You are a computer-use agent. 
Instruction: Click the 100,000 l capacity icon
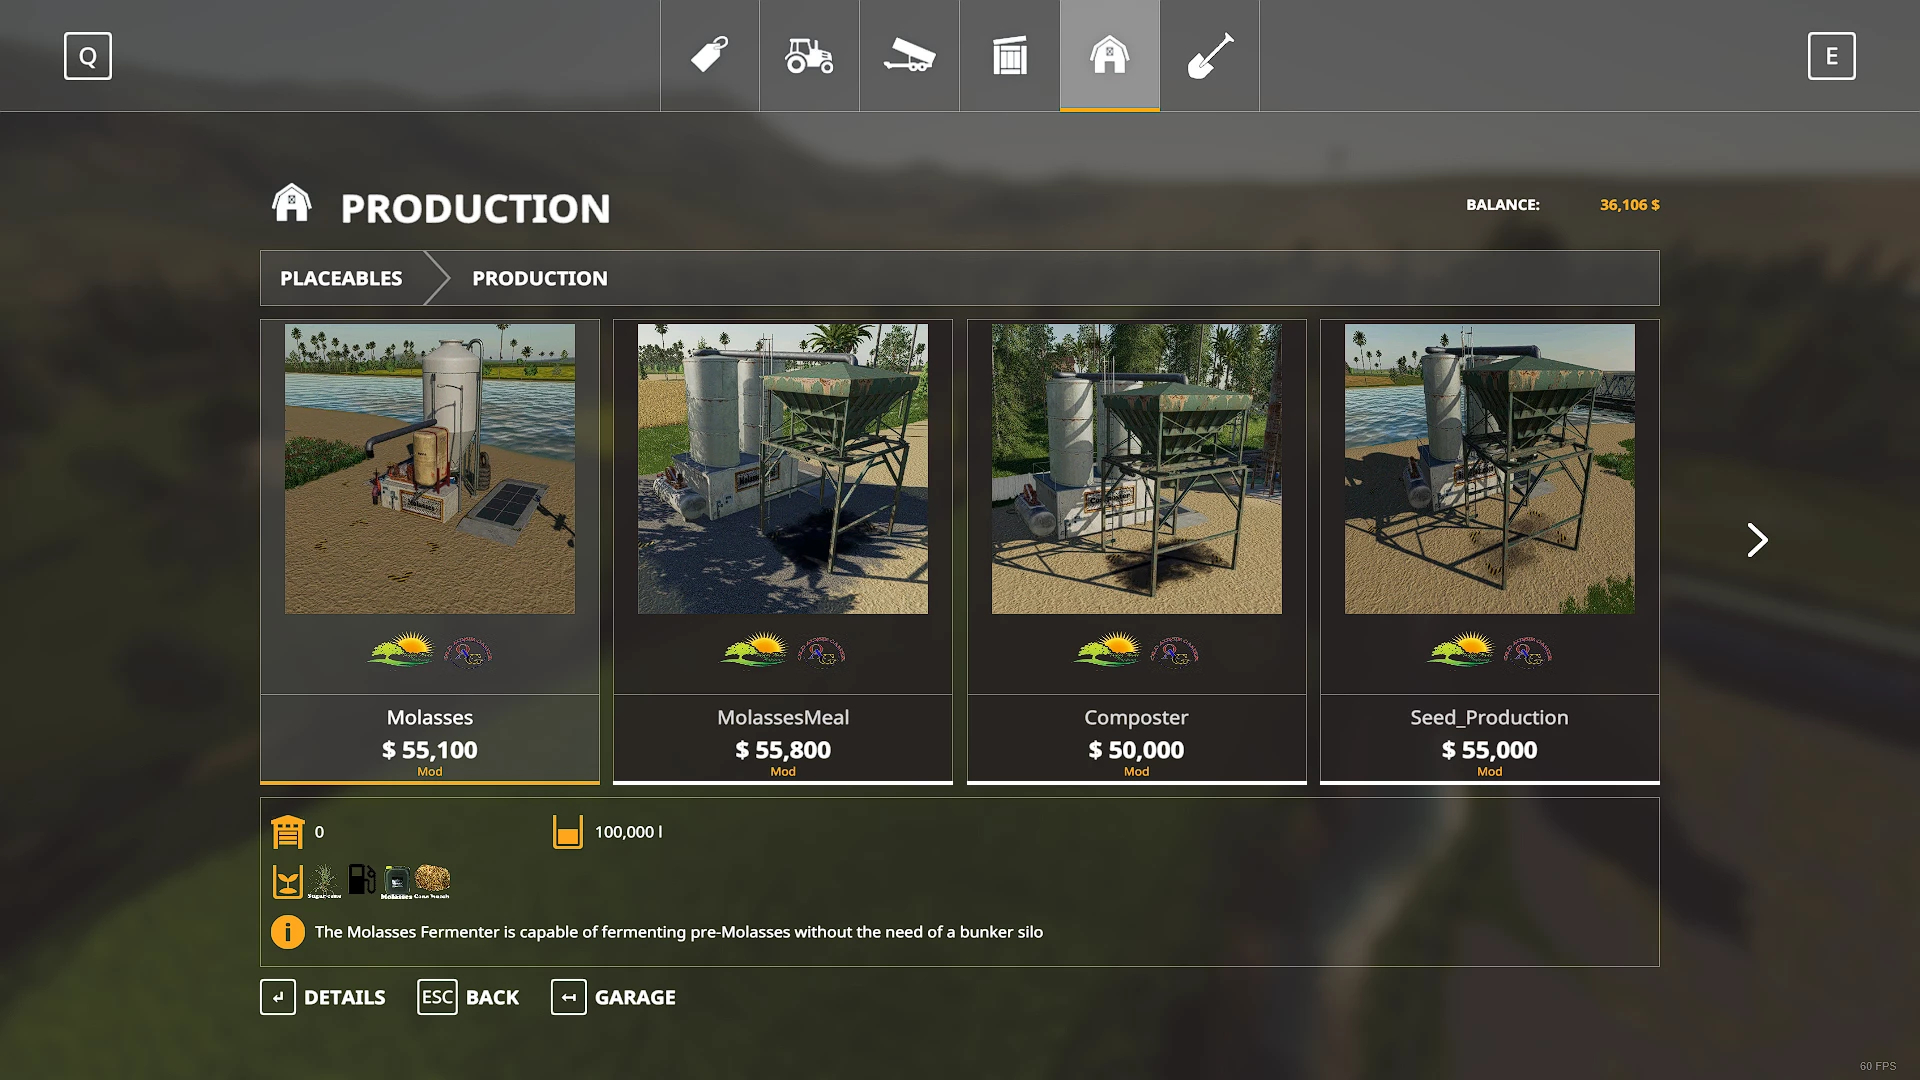[x=567, y=832]
